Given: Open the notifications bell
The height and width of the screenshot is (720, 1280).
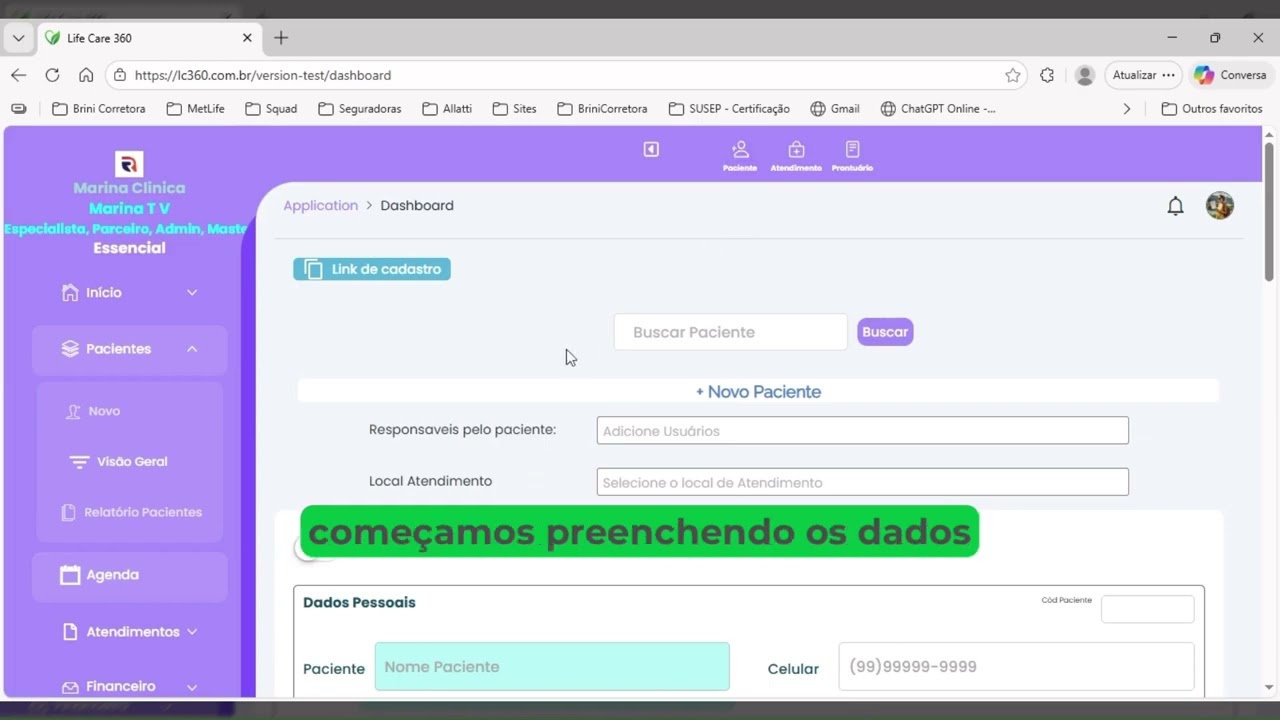Looking at the screenshot, I should [1176, 206].
